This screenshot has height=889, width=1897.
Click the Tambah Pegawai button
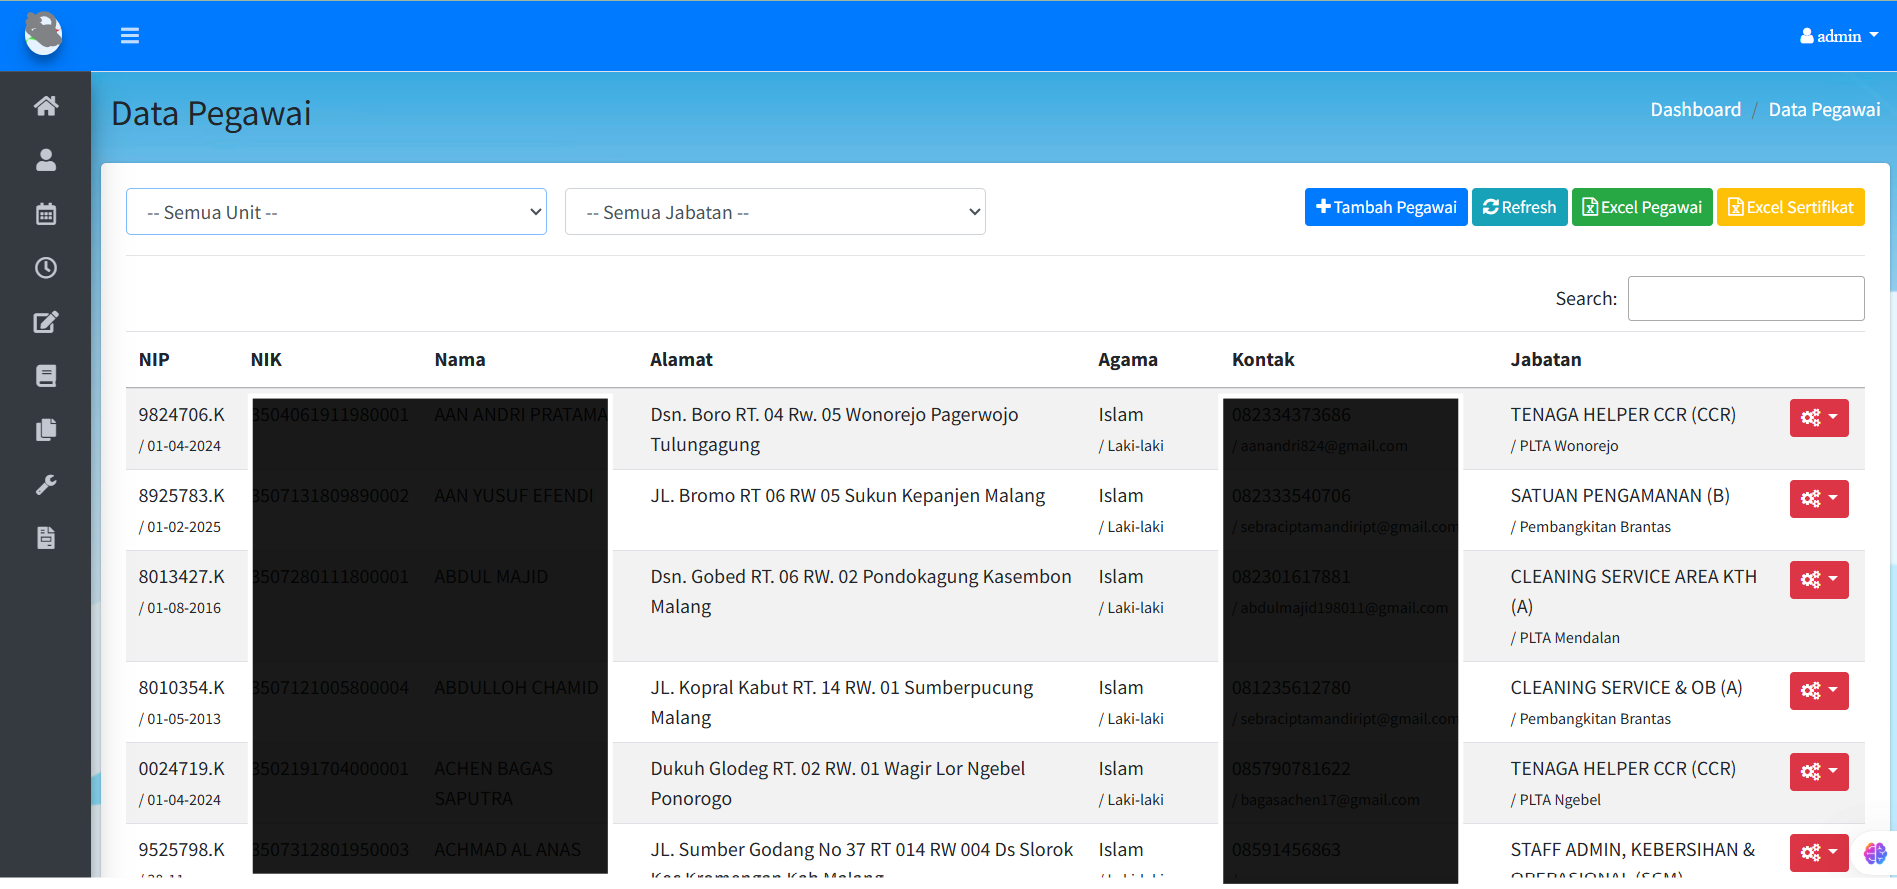click(1385, 207)
